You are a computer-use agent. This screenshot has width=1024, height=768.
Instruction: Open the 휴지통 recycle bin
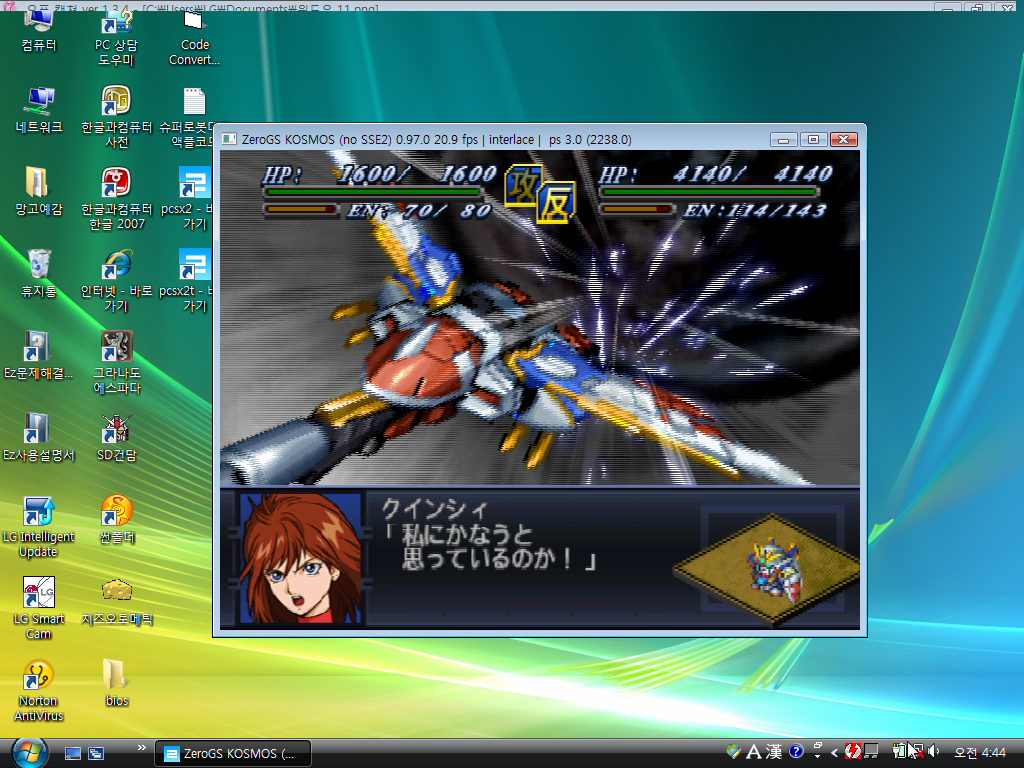pyautogui.click(x=39, y=274)
